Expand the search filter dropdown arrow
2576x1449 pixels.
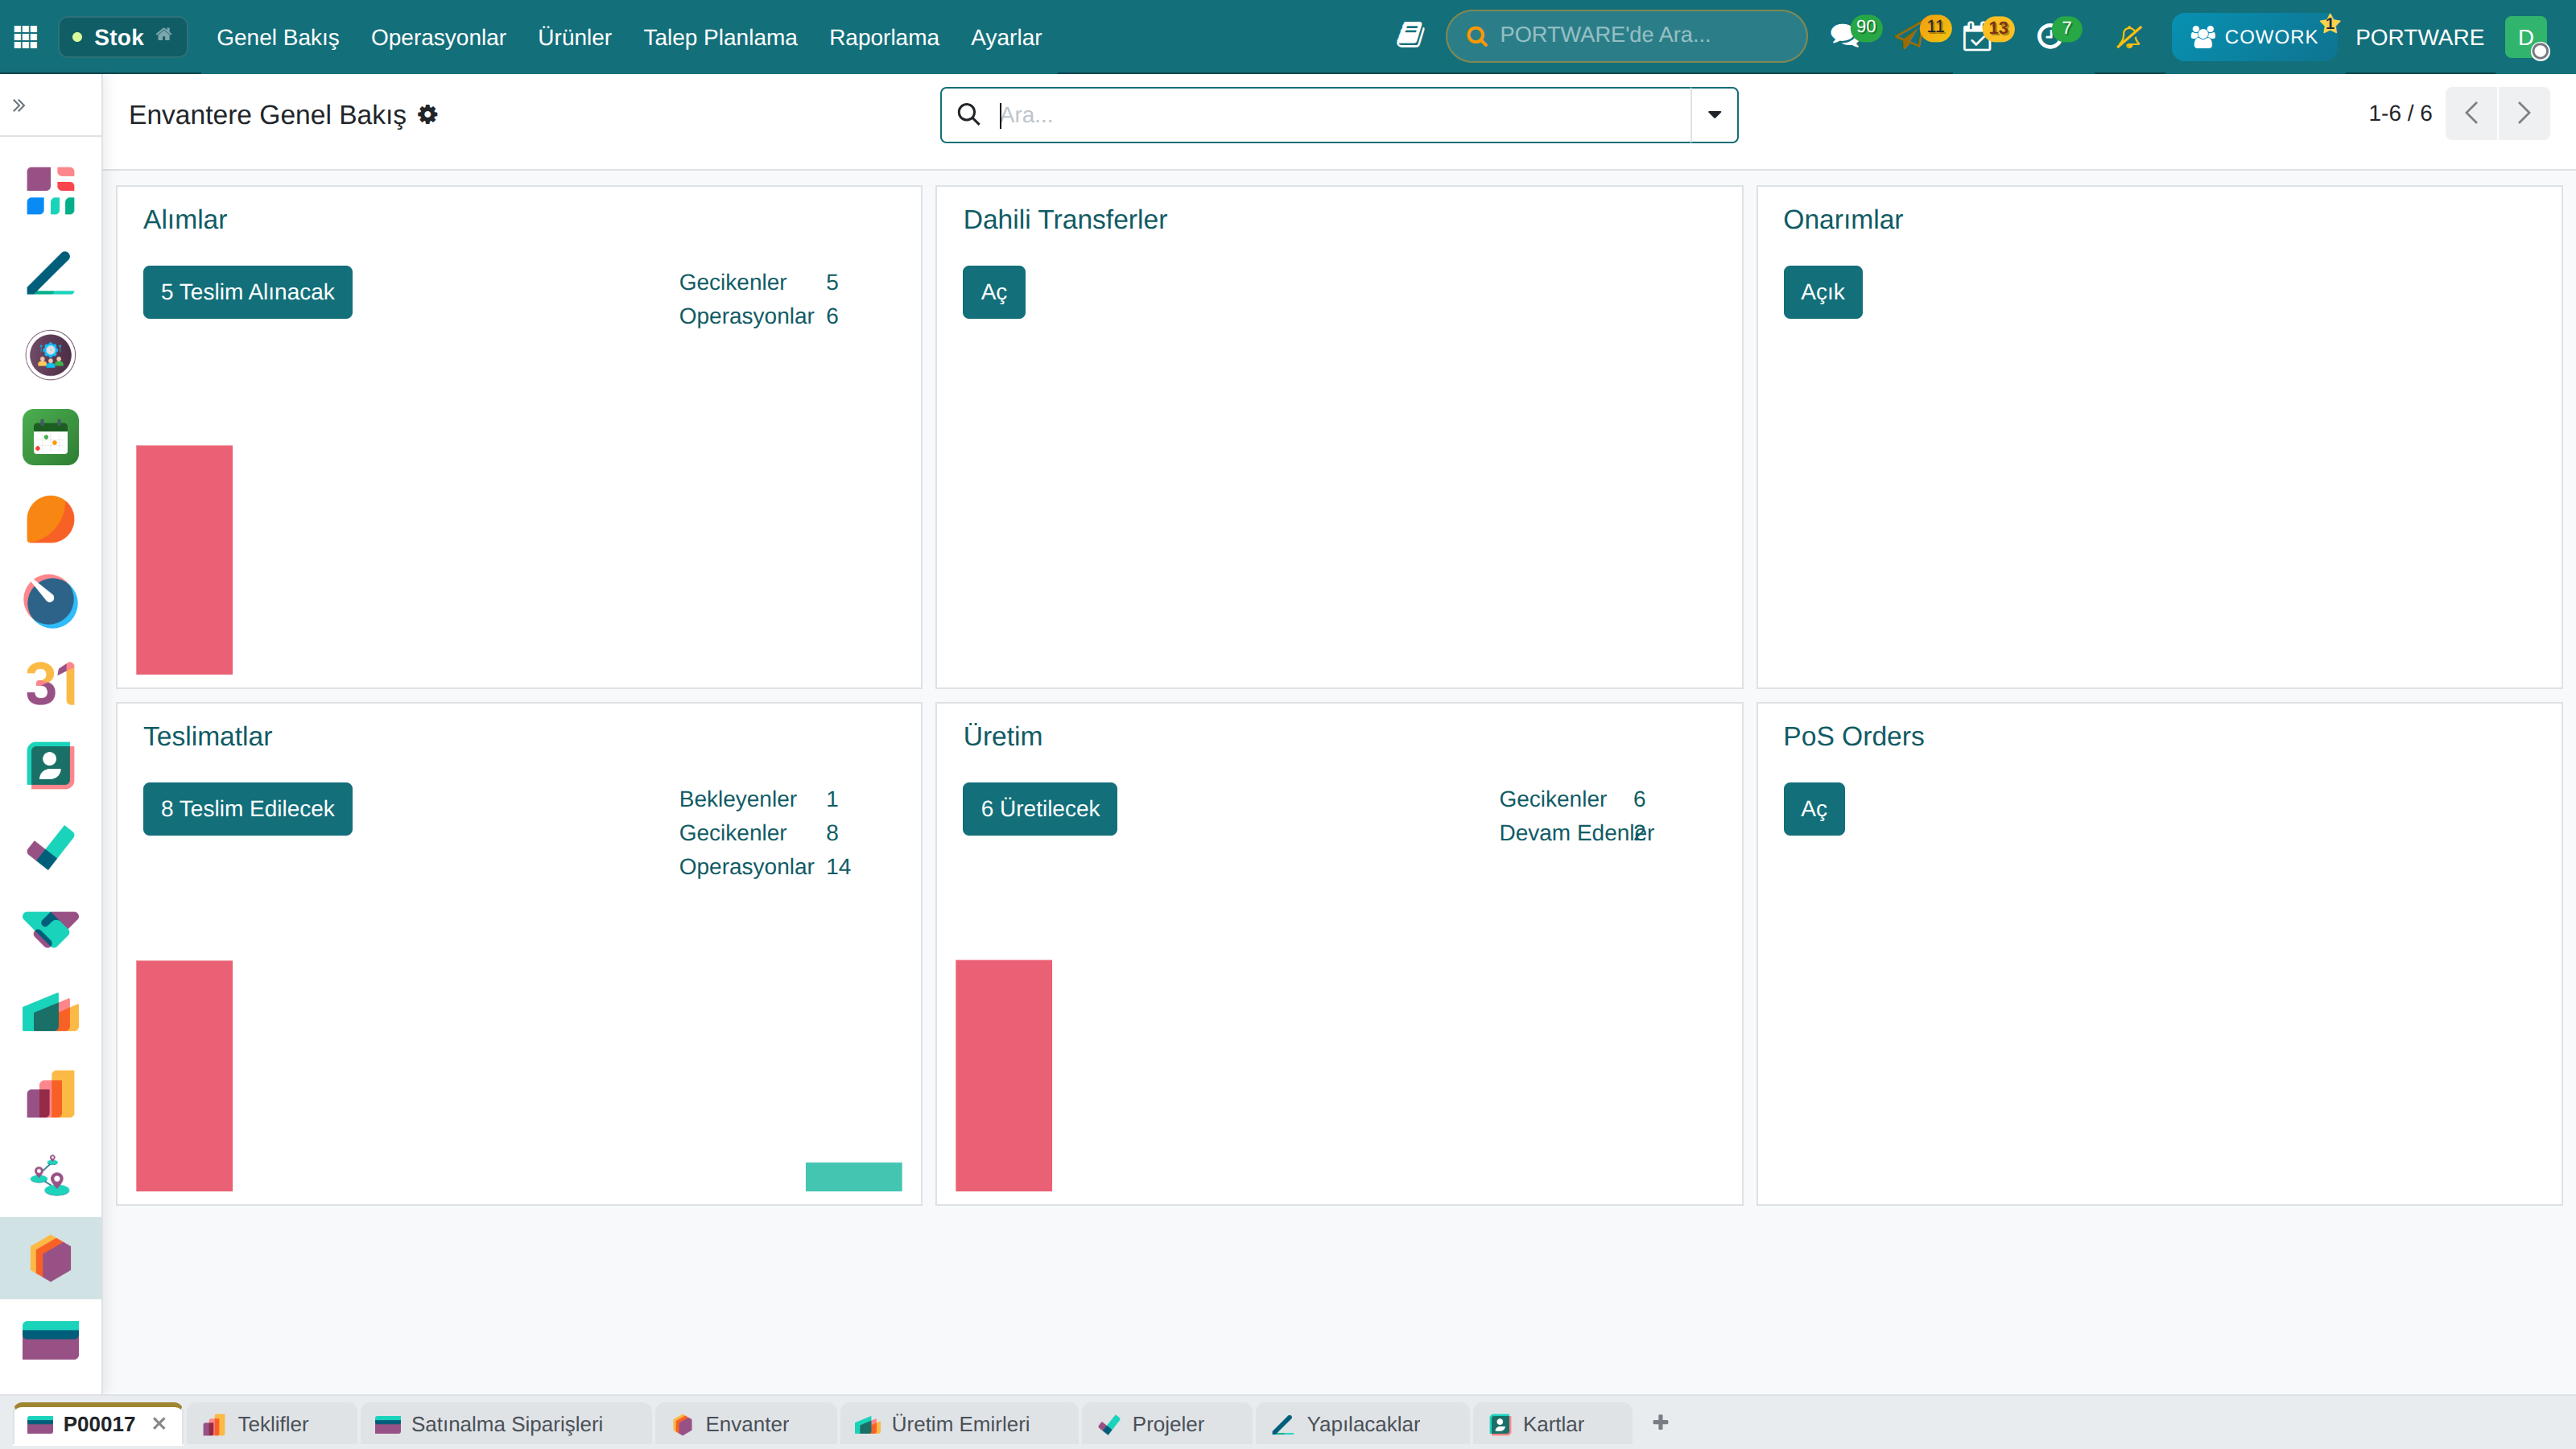coord(1714,115)
